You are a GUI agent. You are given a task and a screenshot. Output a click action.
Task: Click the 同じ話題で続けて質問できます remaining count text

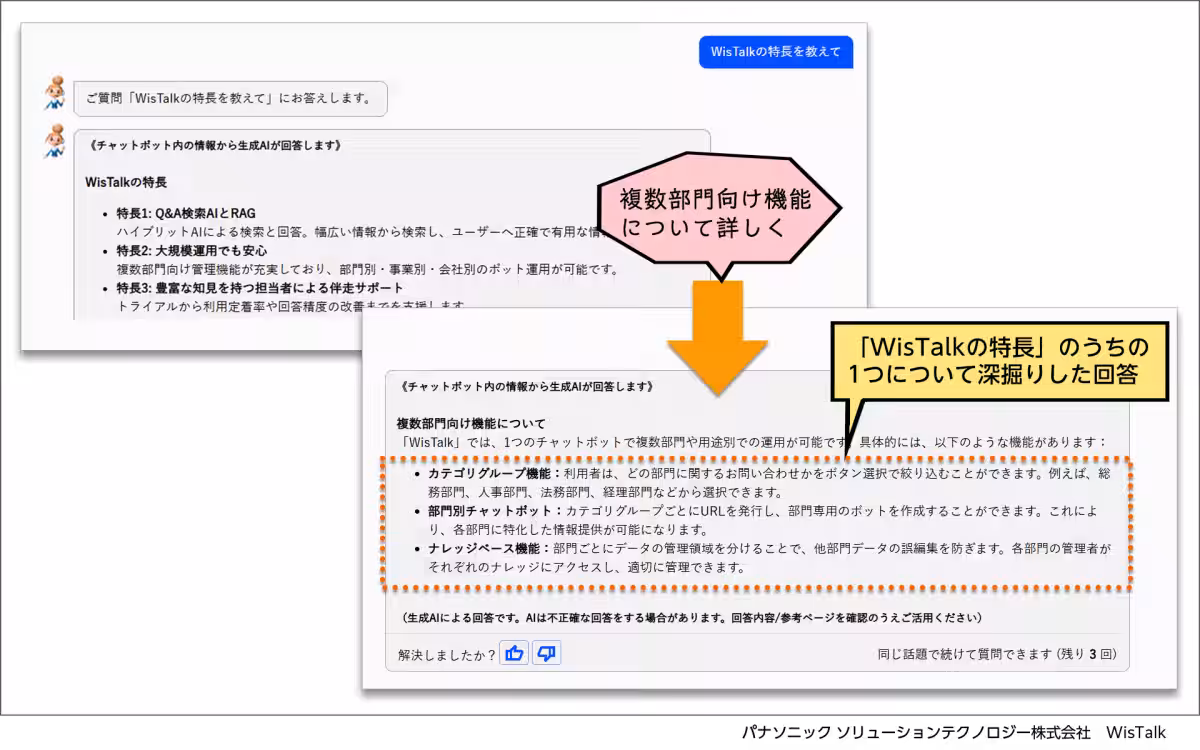(996, 655)
